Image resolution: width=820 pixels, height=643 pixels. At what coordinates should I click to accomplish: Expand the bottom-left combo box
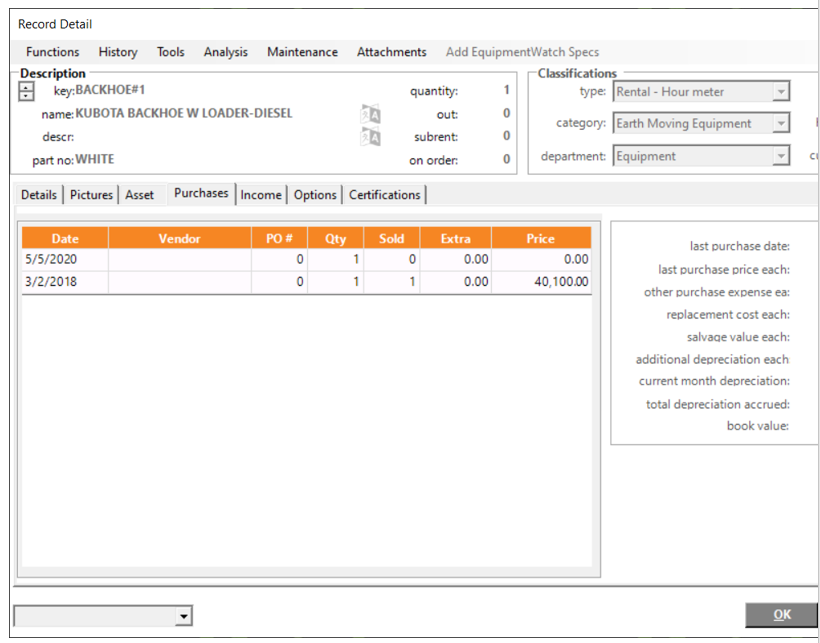click(182, 616)
